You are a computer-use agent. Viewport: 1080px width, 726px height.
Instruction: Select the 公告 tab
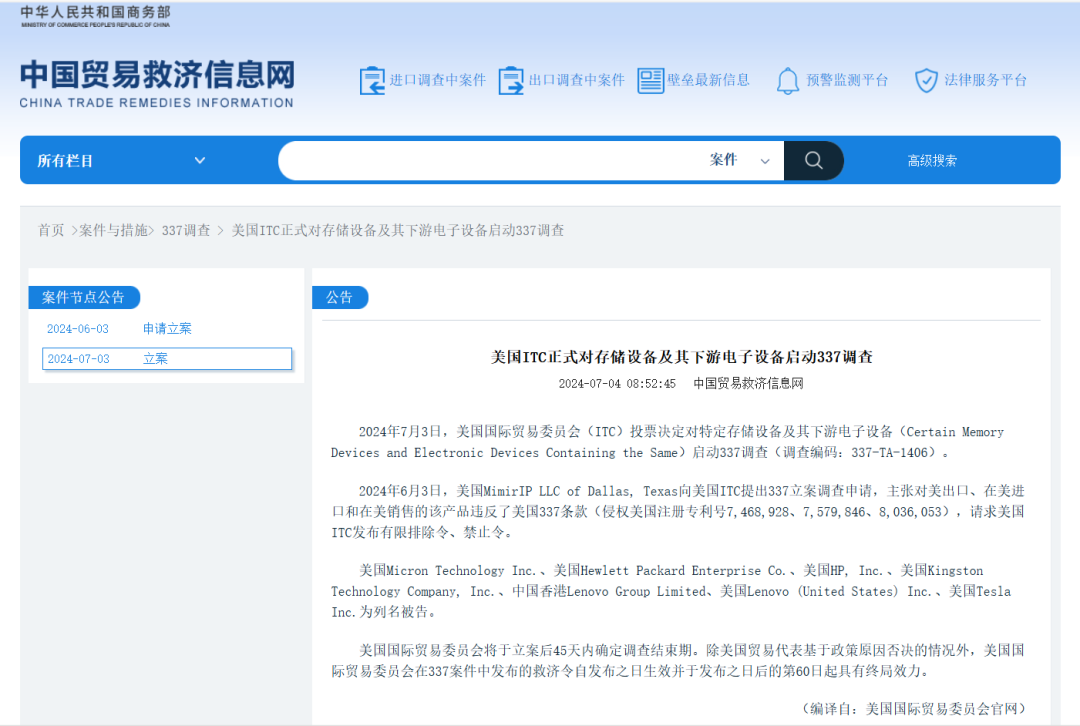[340, 297]
